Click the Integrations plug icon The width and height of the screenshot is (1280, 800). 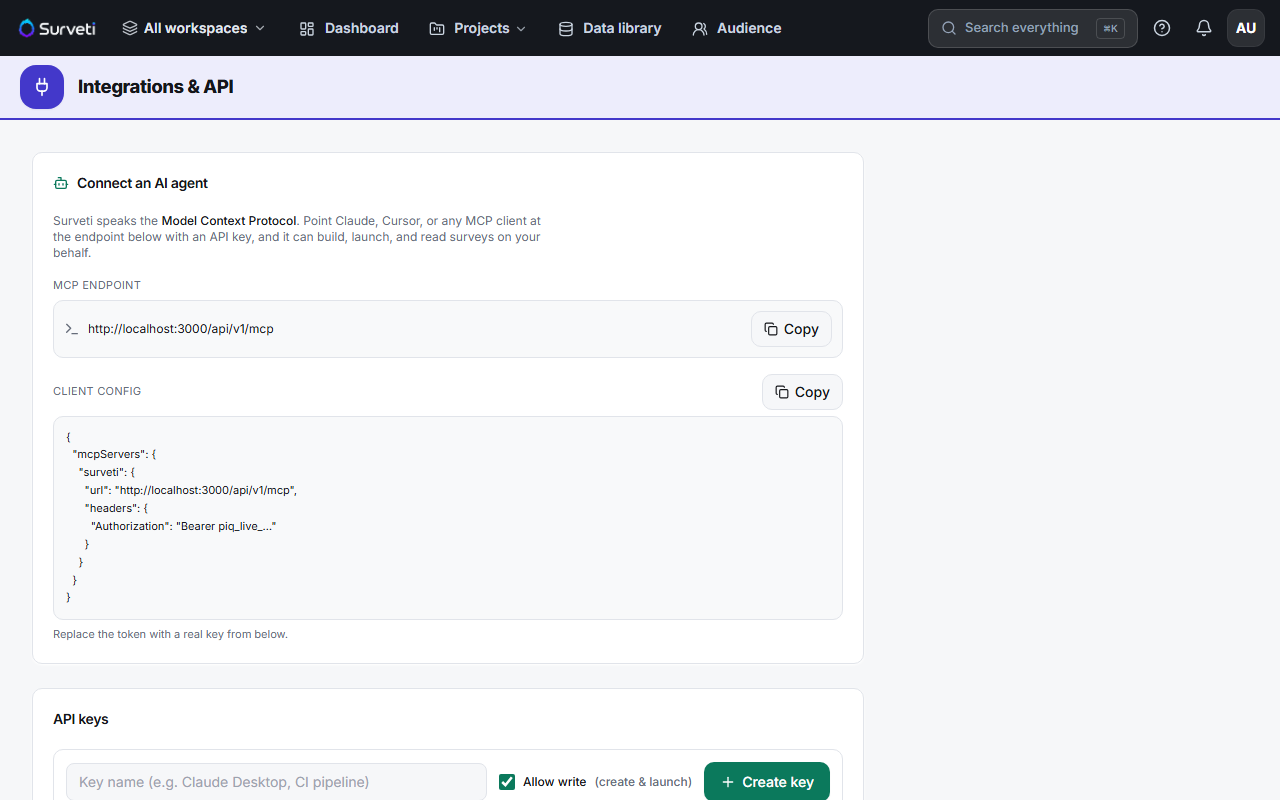(x=42, y=87)
